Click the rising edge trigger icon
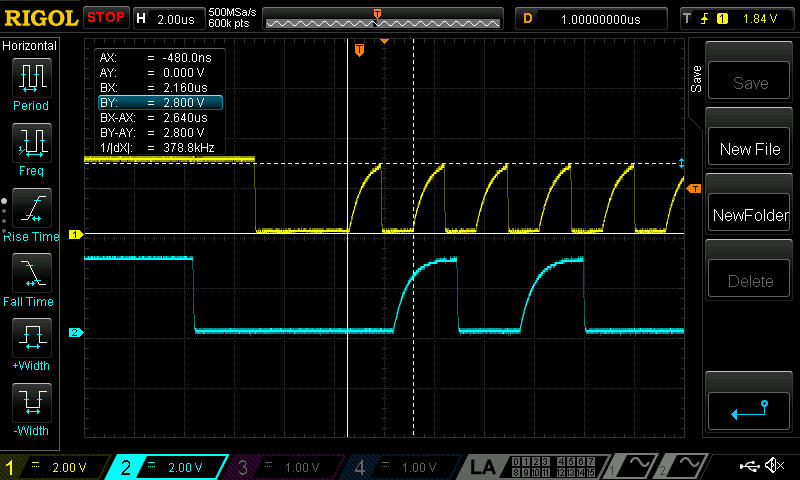Screen dimensions: 800x480 [x=705, y=19]
